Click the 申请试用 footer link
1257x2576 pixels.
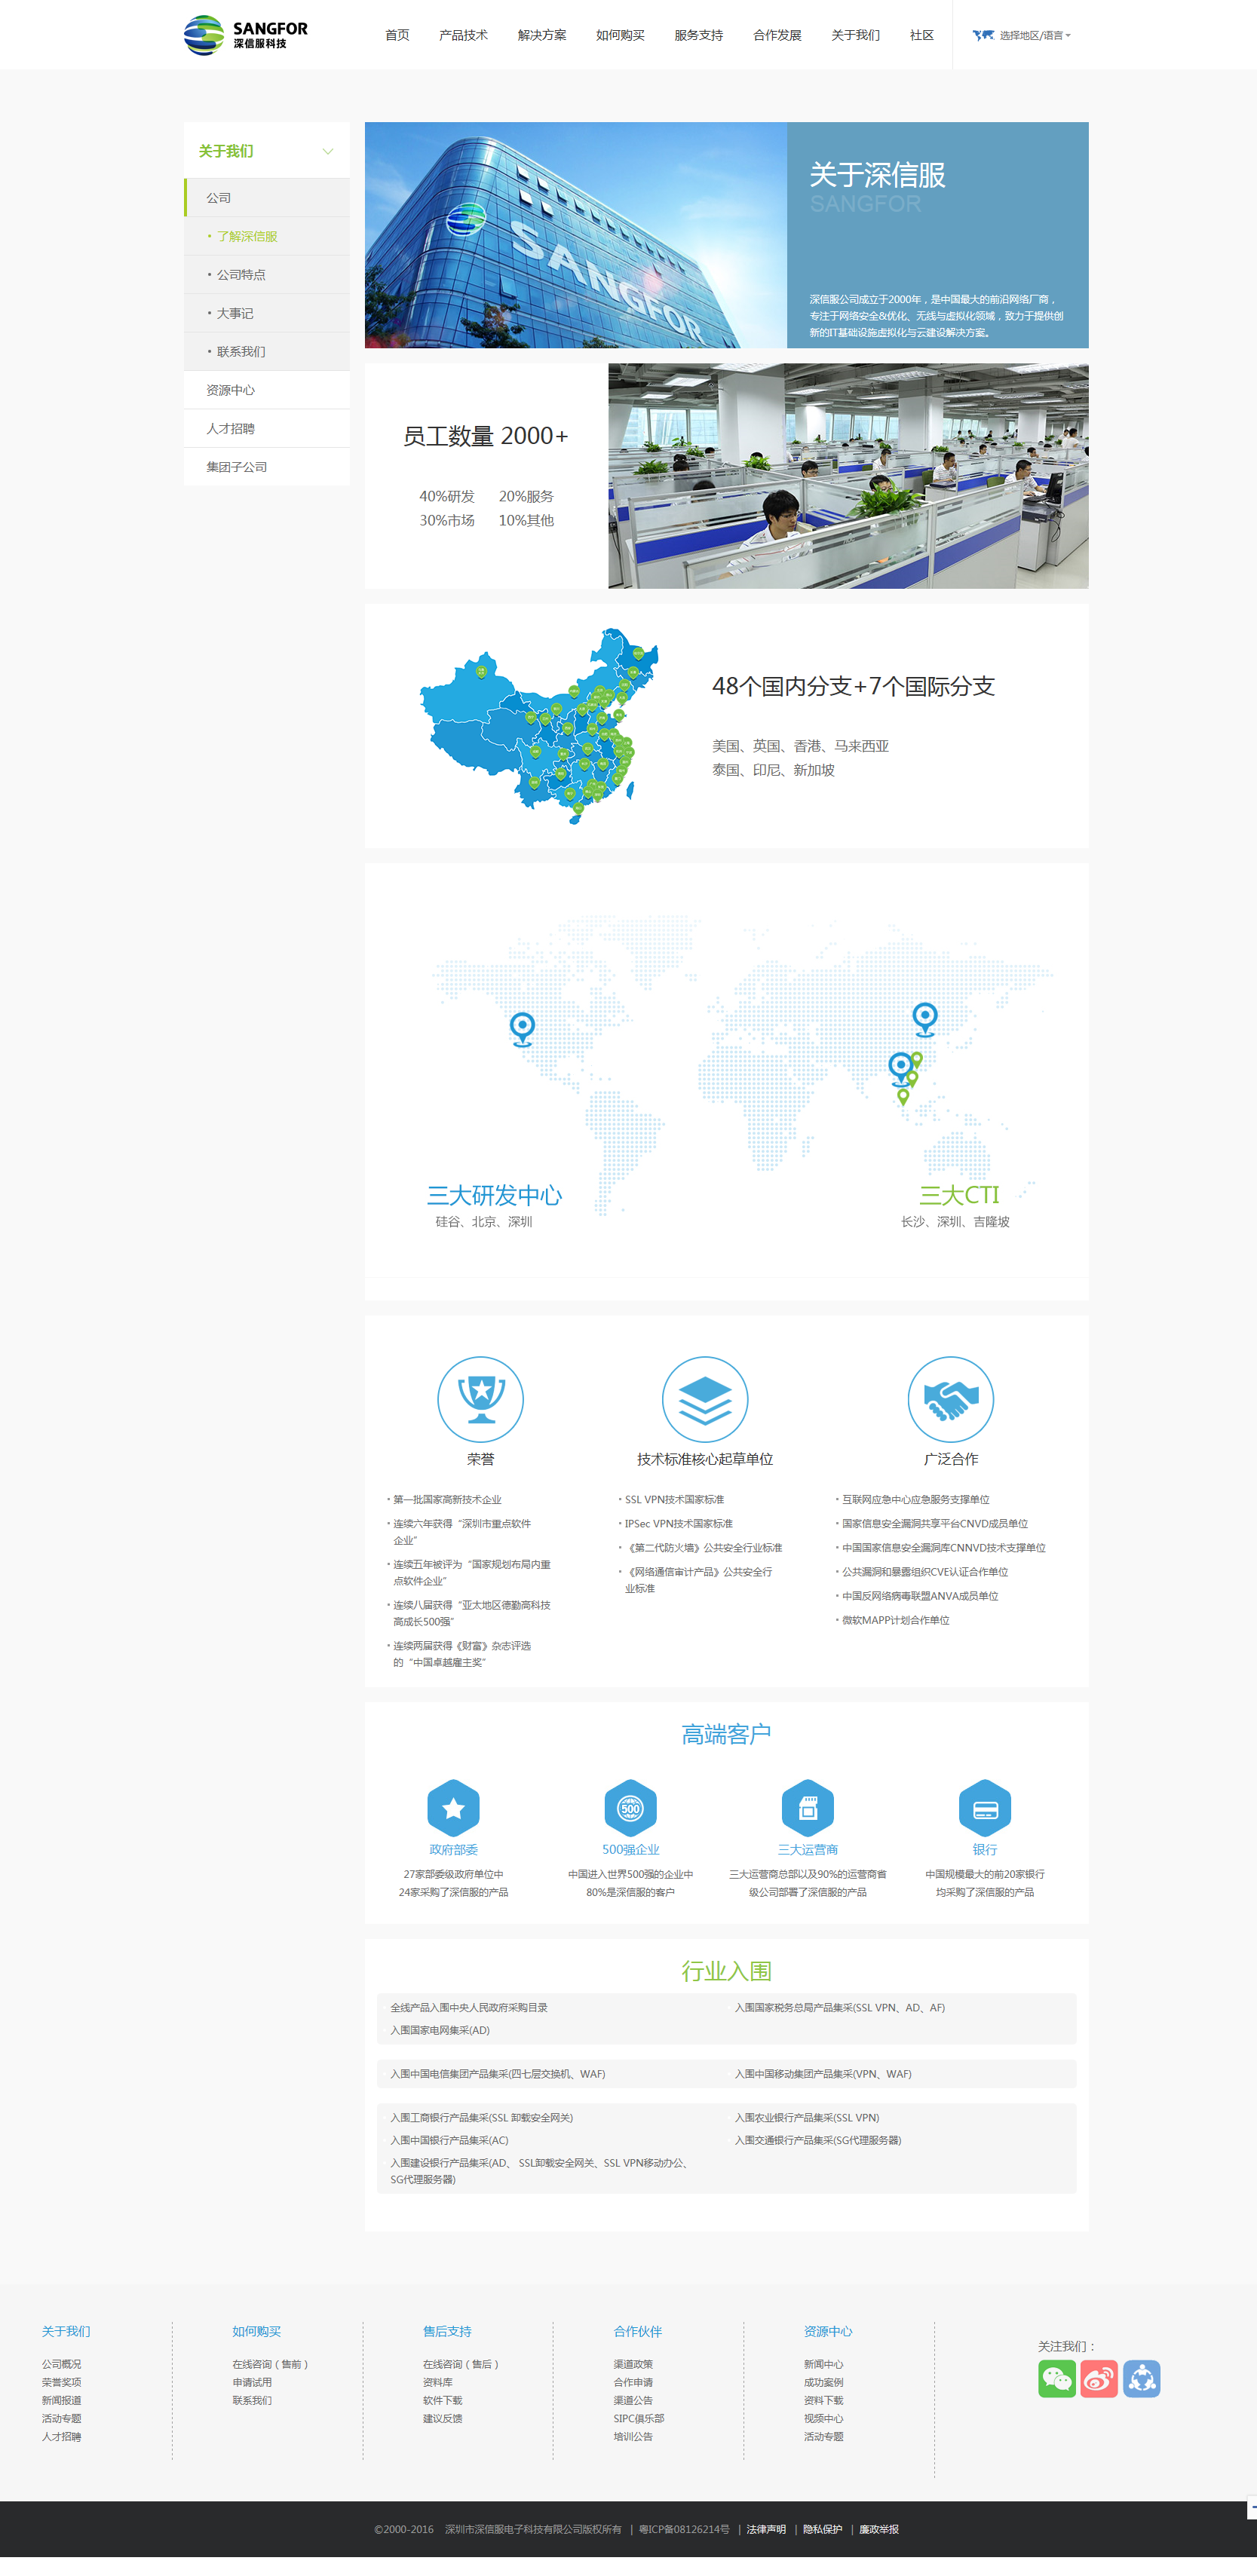point(252,2382)
